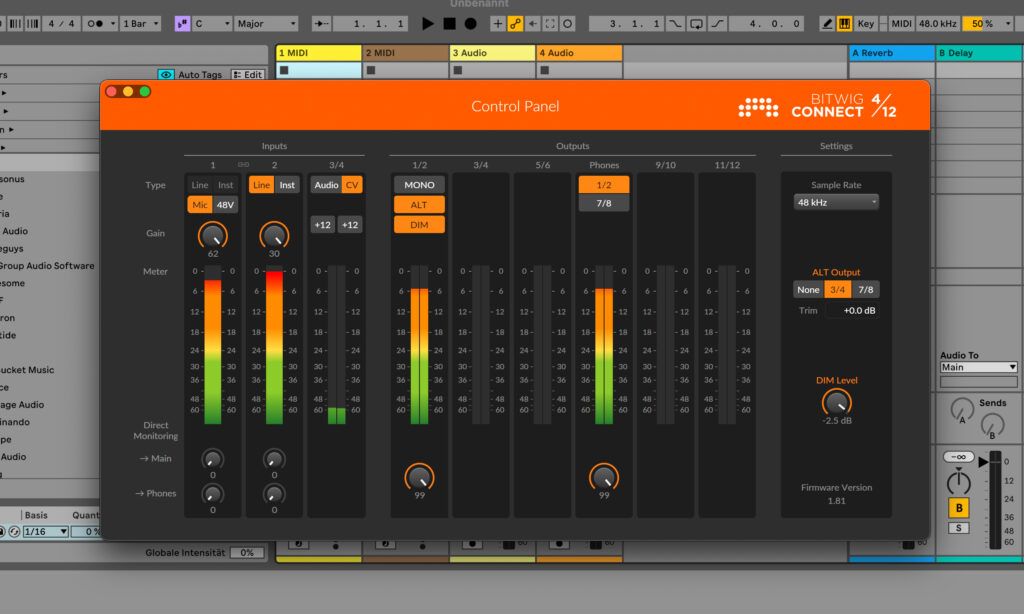Toggle the pencil Draw Mode icon

pos(827,23)
